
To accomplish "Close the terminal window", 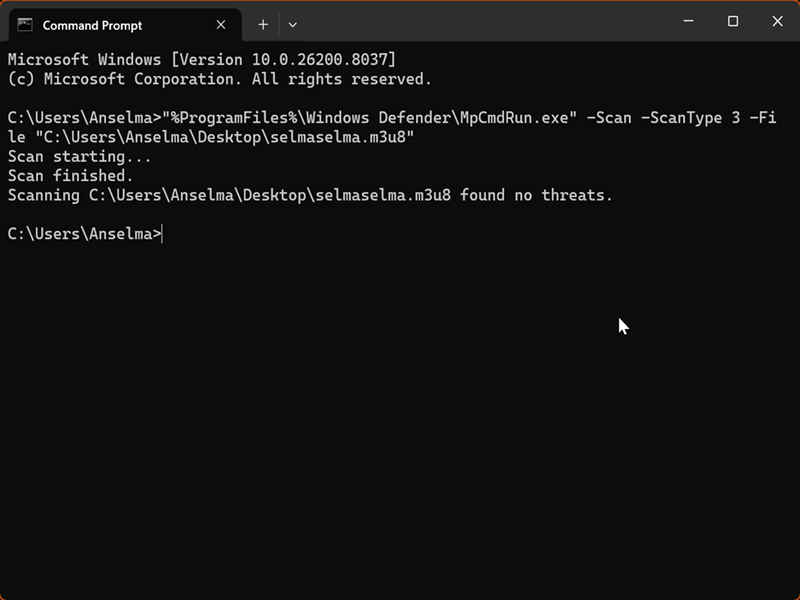I will pyautogui.click(x=778, y=22).
